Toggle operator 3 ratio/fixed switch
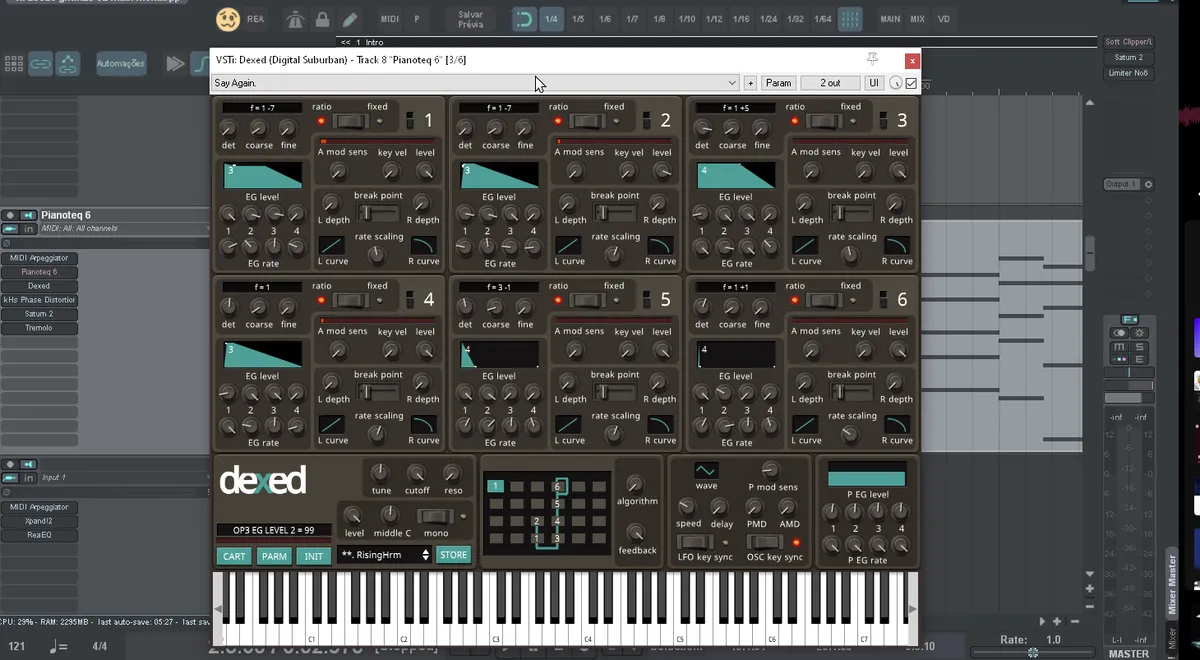This screenshot has width=1200, height=660. coord(823,121)
